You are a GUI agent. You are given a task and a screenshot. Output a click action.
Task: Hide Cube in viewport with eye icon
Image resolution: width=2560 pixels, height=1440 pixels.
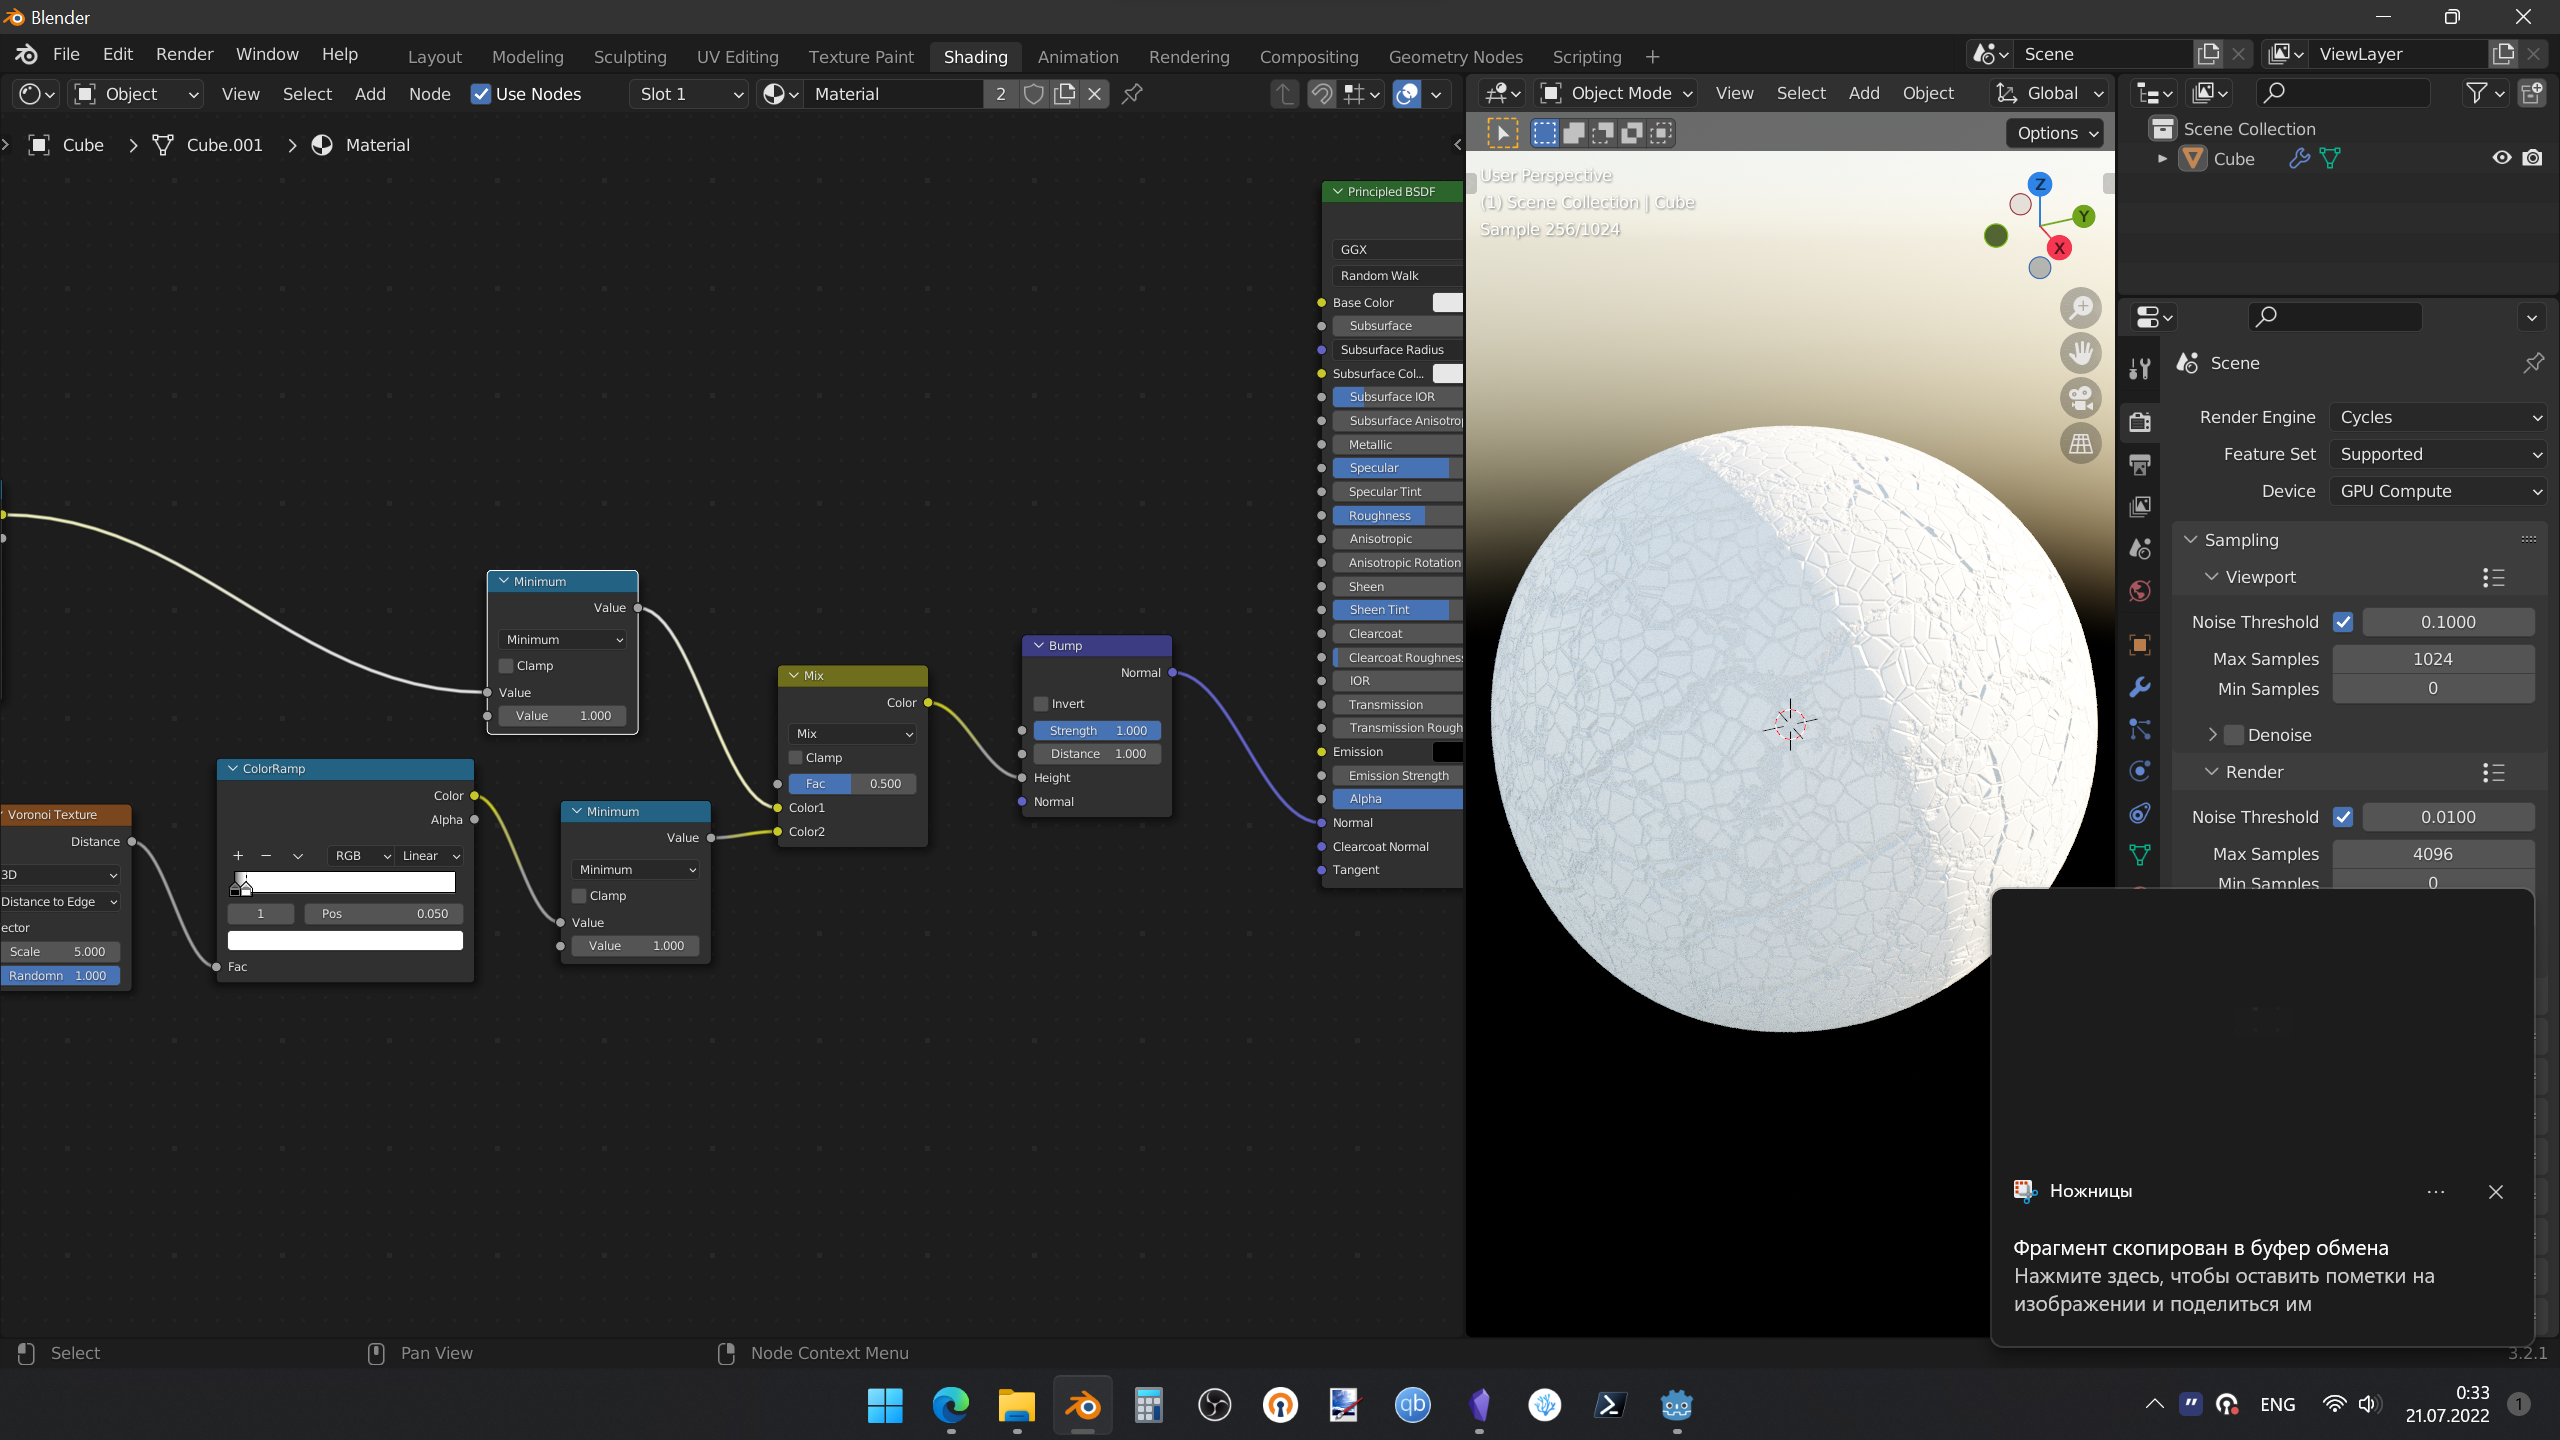pos(2502,158)
